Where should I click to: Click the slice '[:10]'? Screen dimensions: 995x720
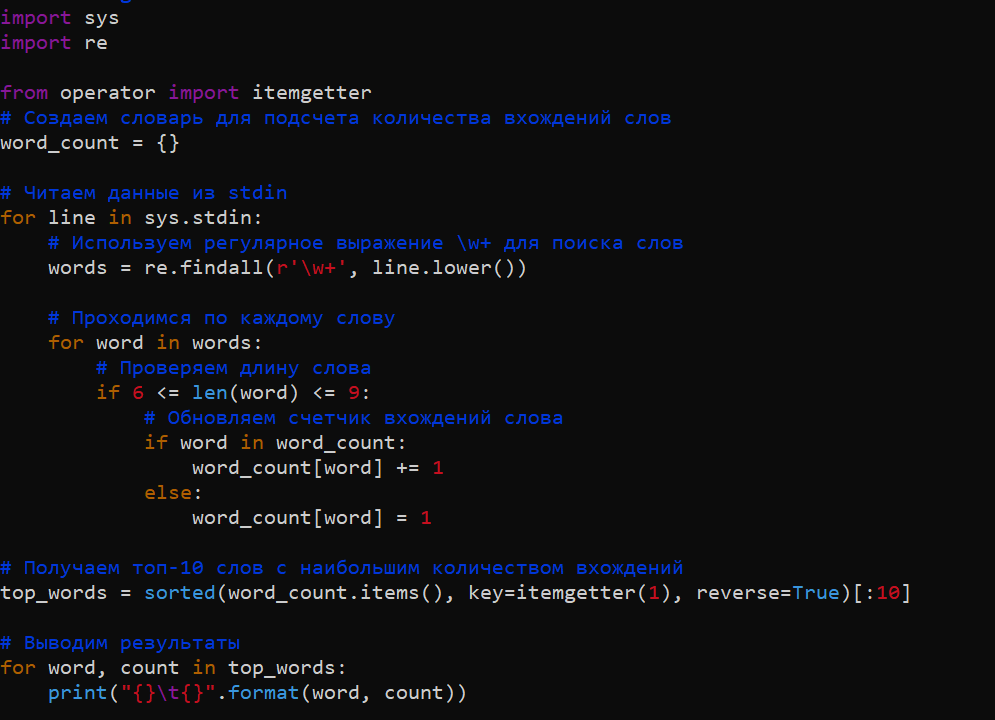881,593
